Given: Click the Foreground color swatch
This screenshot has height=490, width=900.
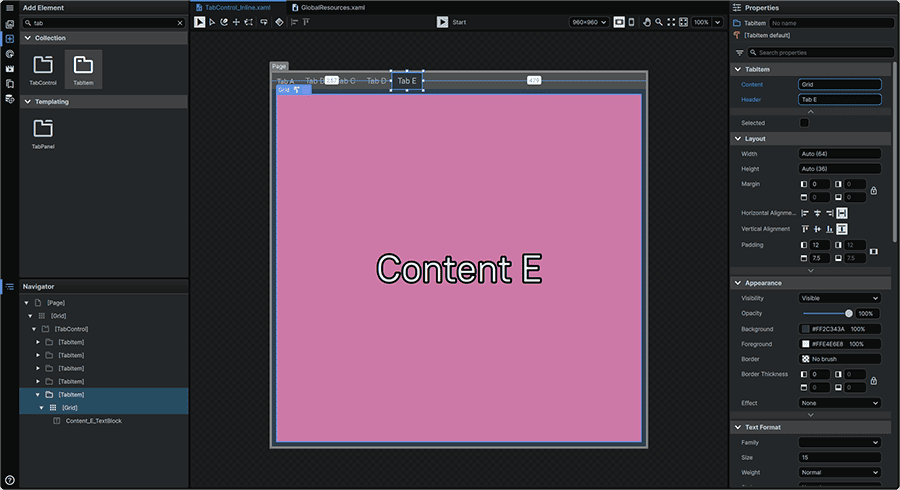Looking at the screenshot, I should (x=805, y=344).
